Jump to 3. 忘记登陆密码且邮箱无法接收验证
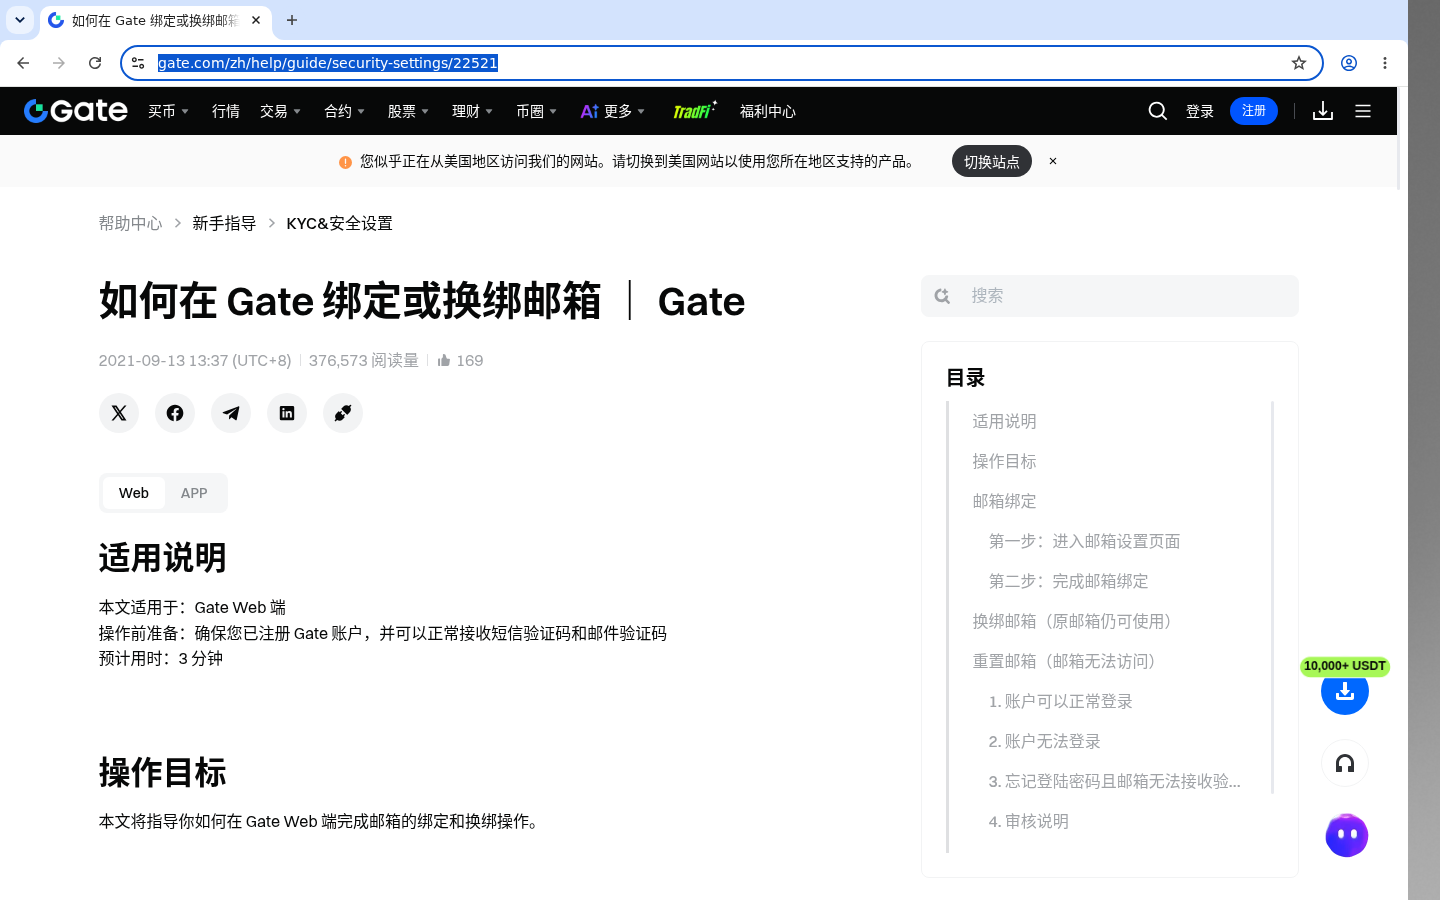The image size is (1440, 900). pyautogui.click(x=1114, y=781)
